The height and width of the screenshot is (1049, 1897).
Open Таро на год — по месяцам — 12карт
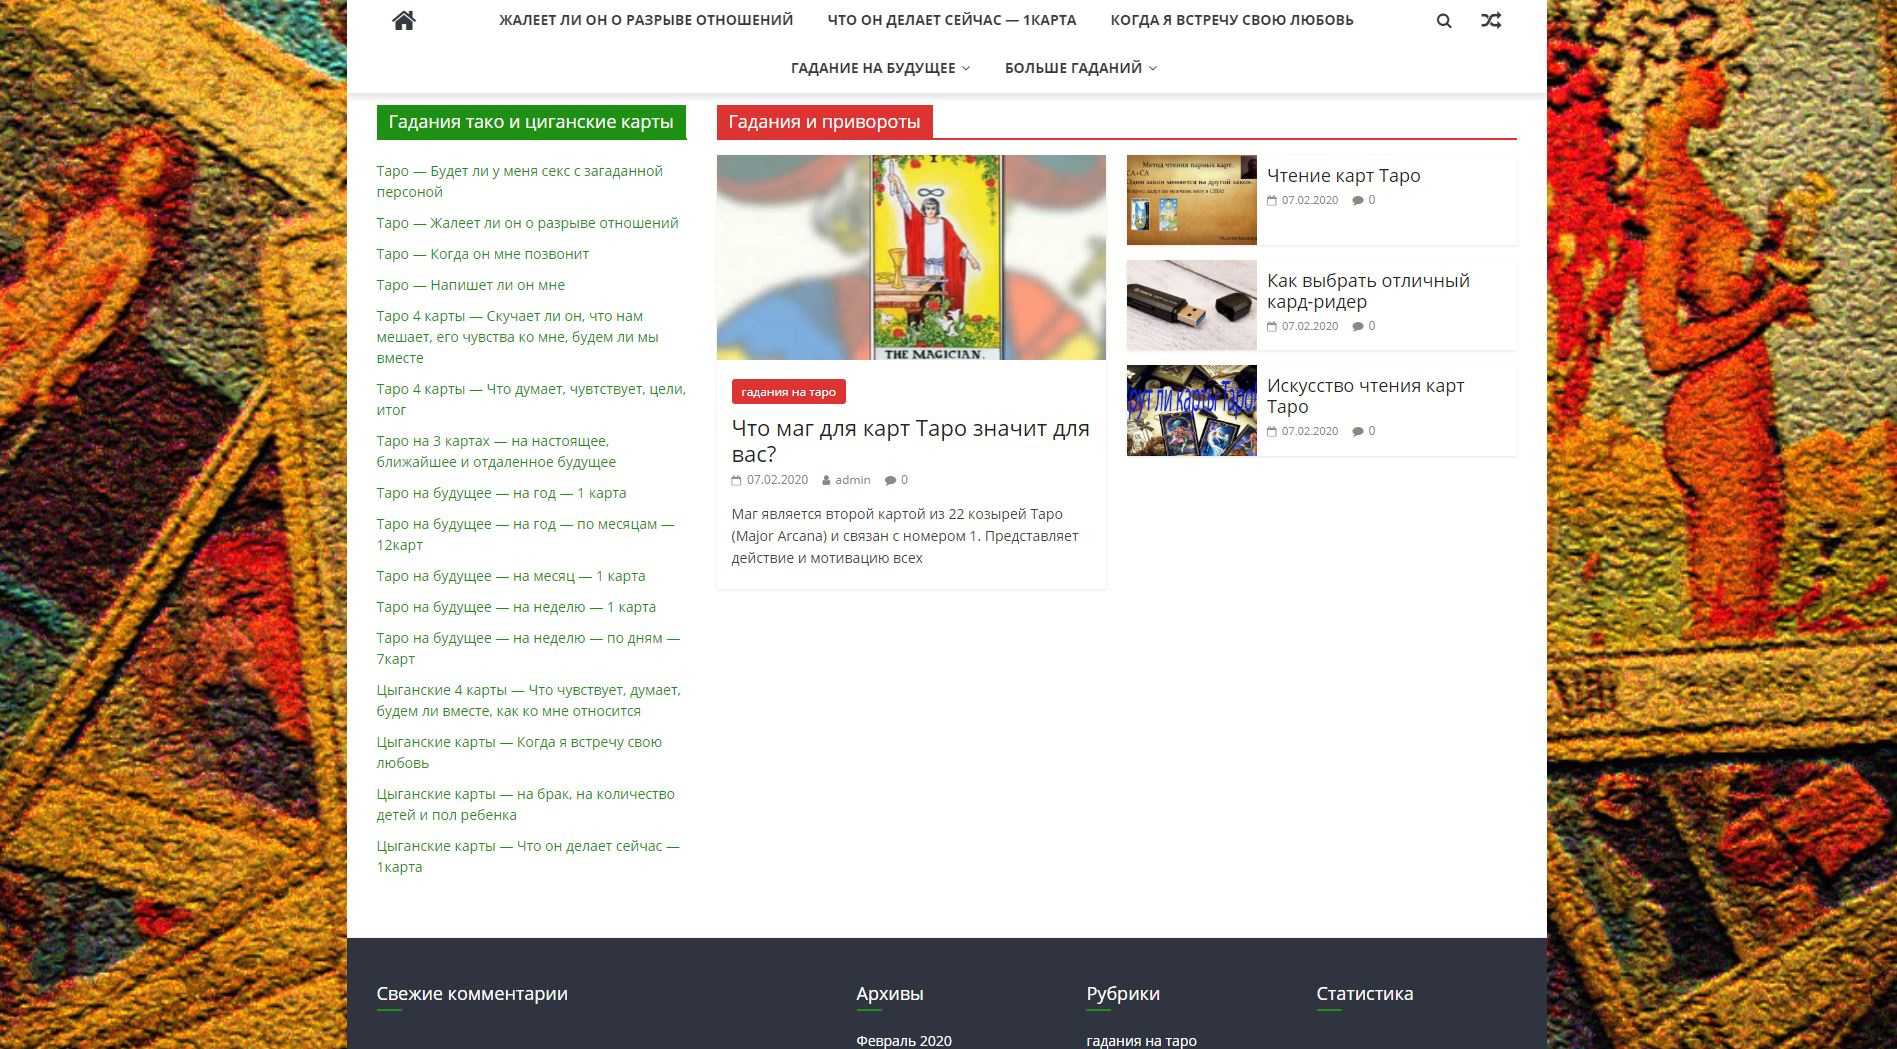pos(525,534)
